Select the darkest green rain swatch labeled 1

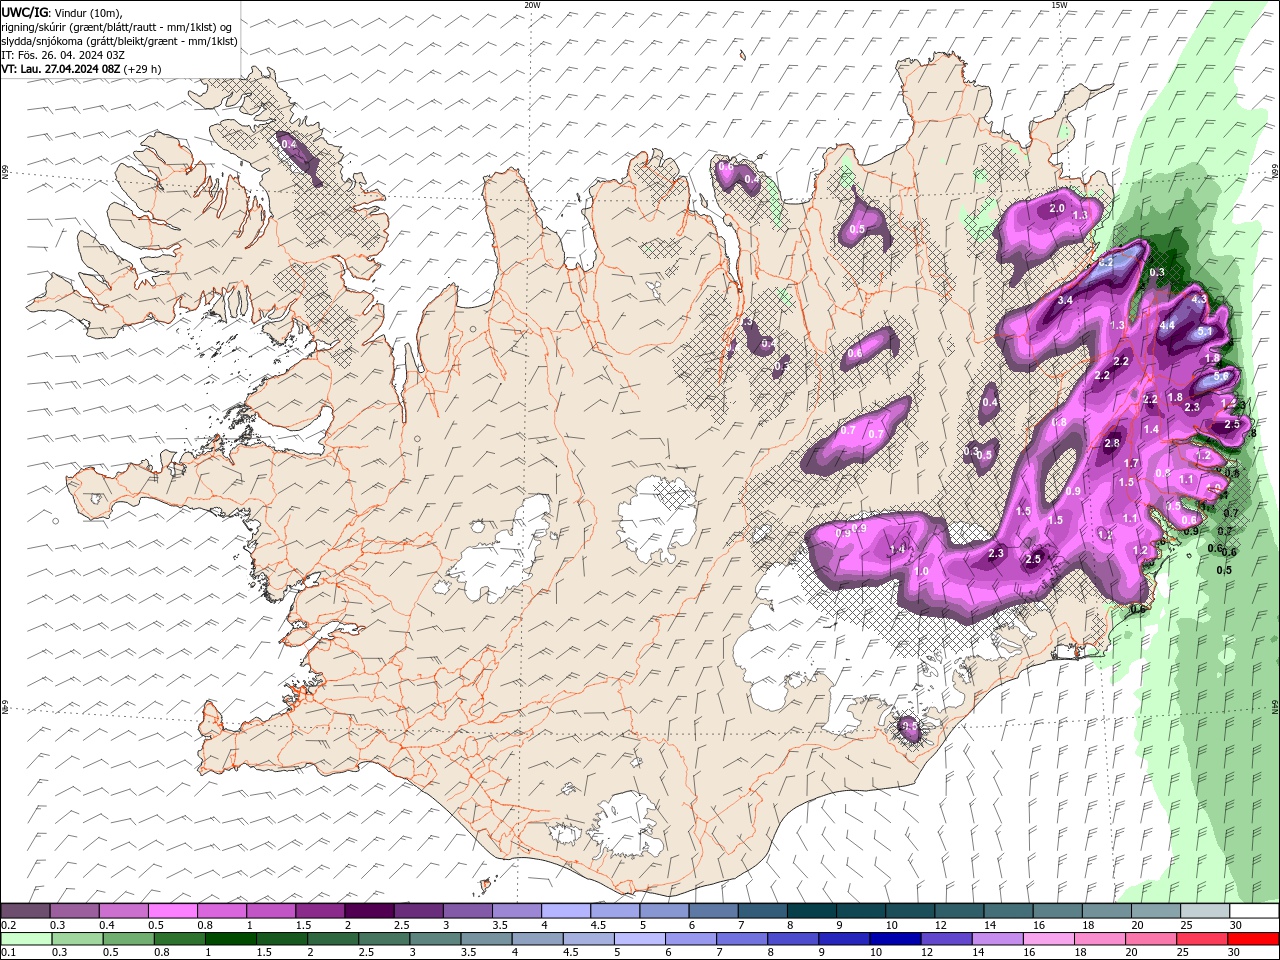coord(230,939)
